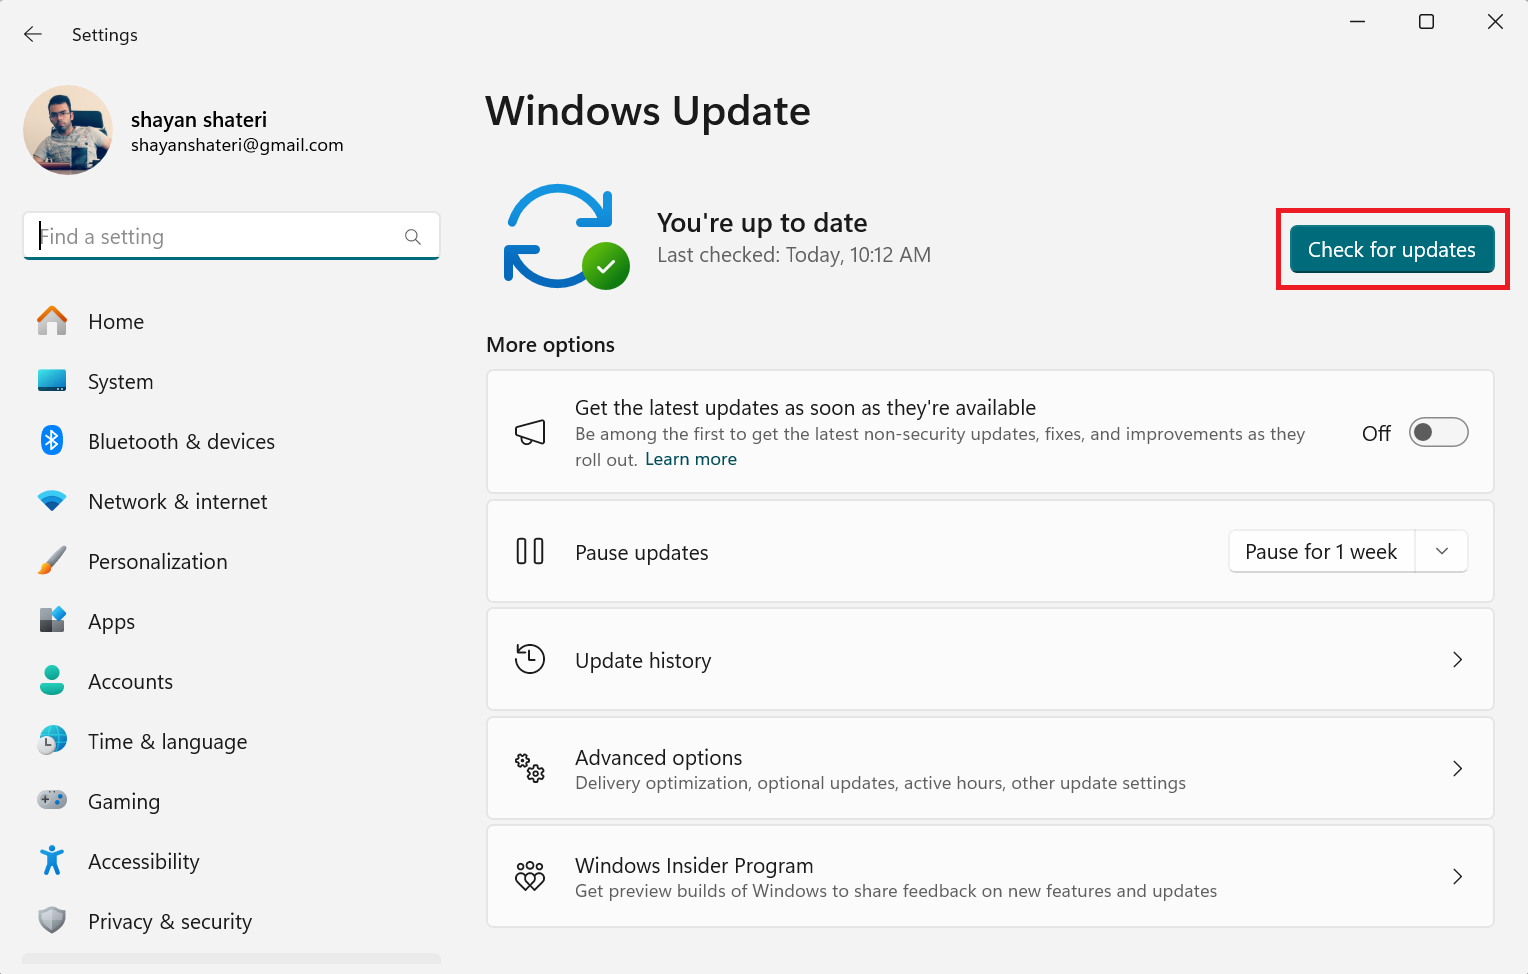Click the Last checked time text

coord(794,255)
